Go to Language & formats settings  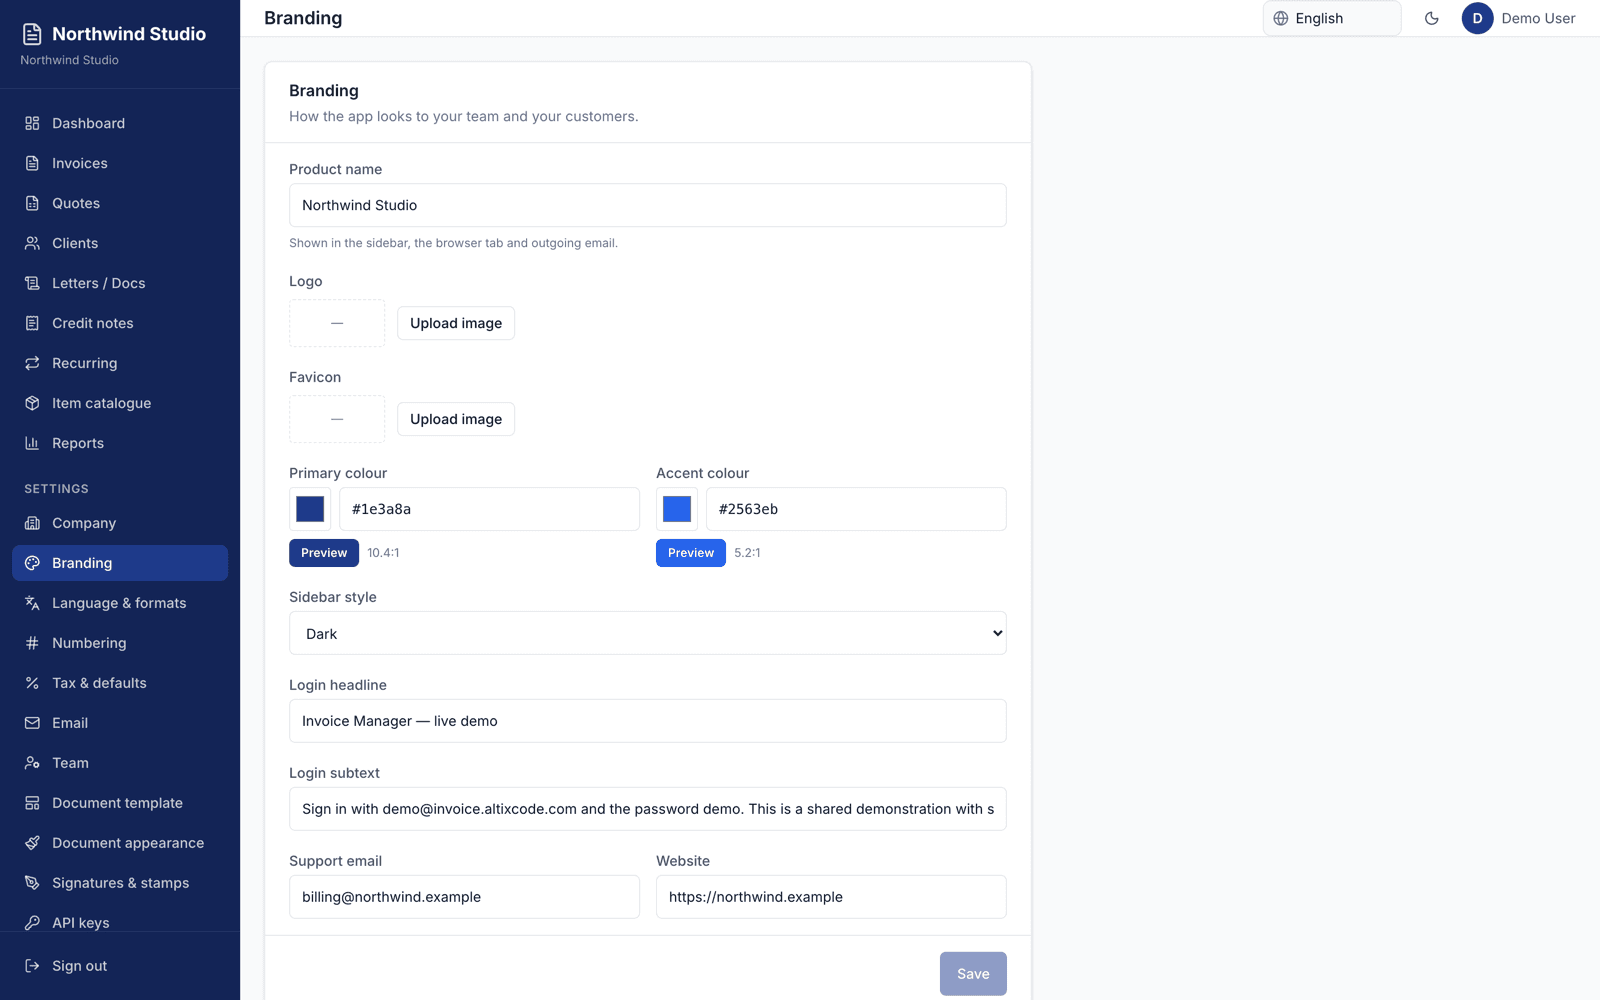(120, 603)
